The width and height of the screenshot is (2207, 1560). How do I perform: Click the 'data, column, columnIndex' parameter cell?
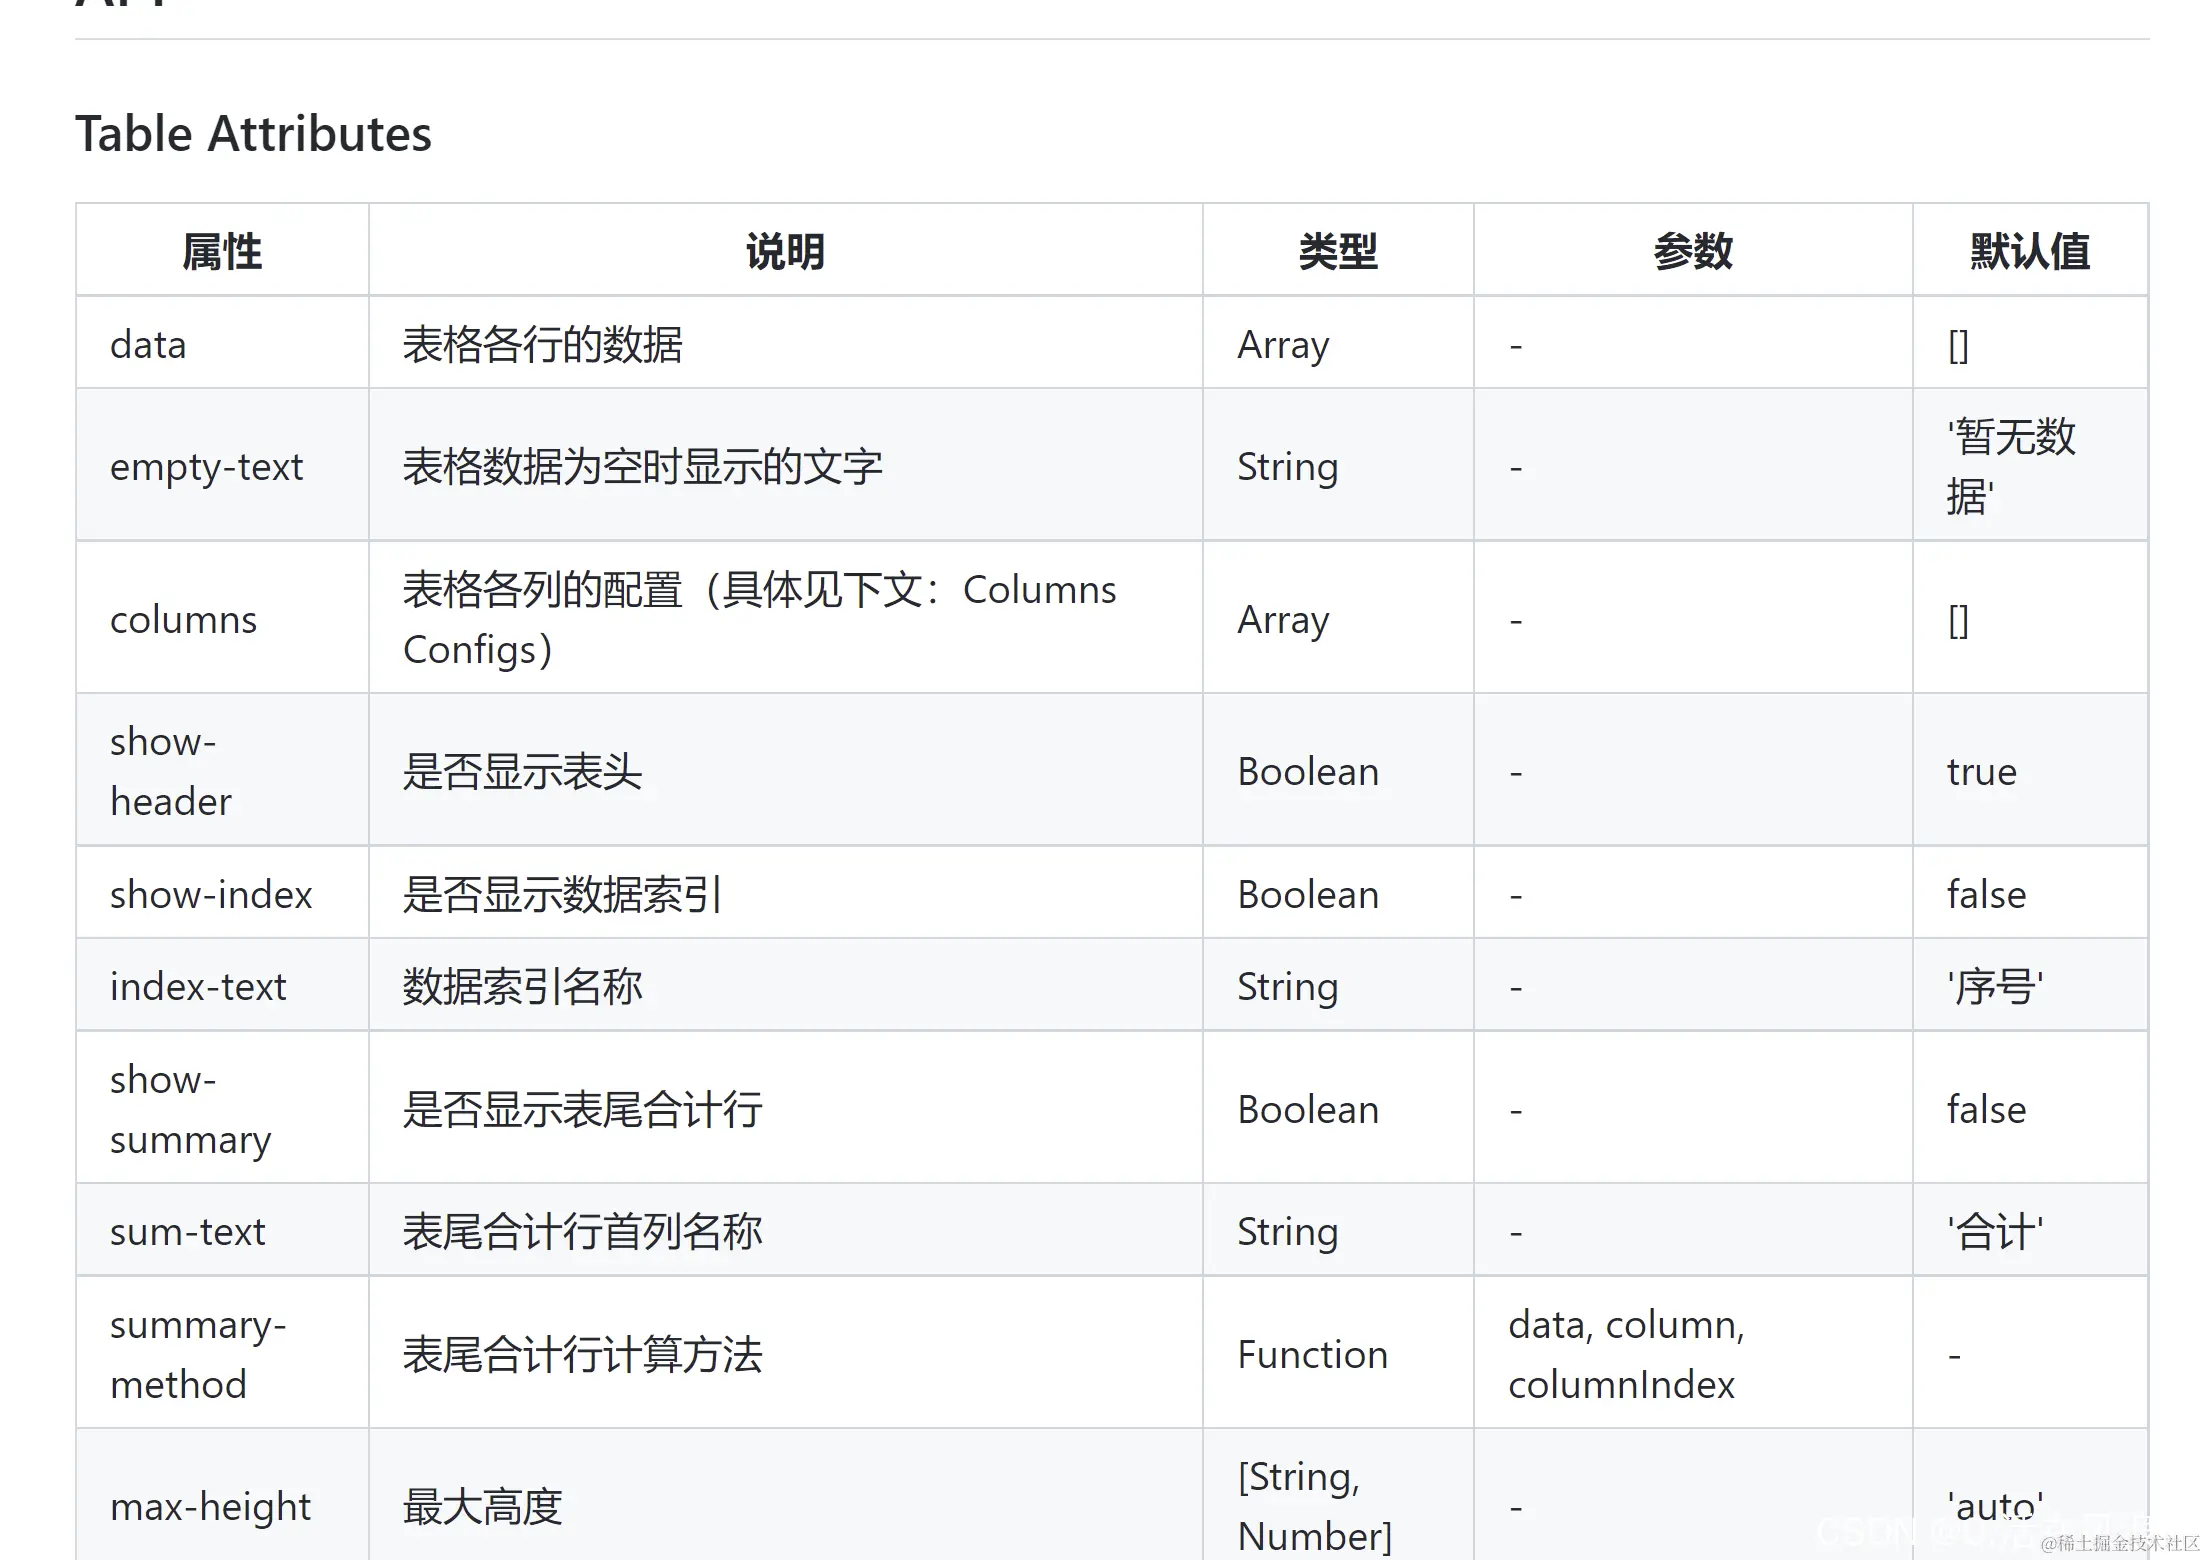(1626, 1355)
